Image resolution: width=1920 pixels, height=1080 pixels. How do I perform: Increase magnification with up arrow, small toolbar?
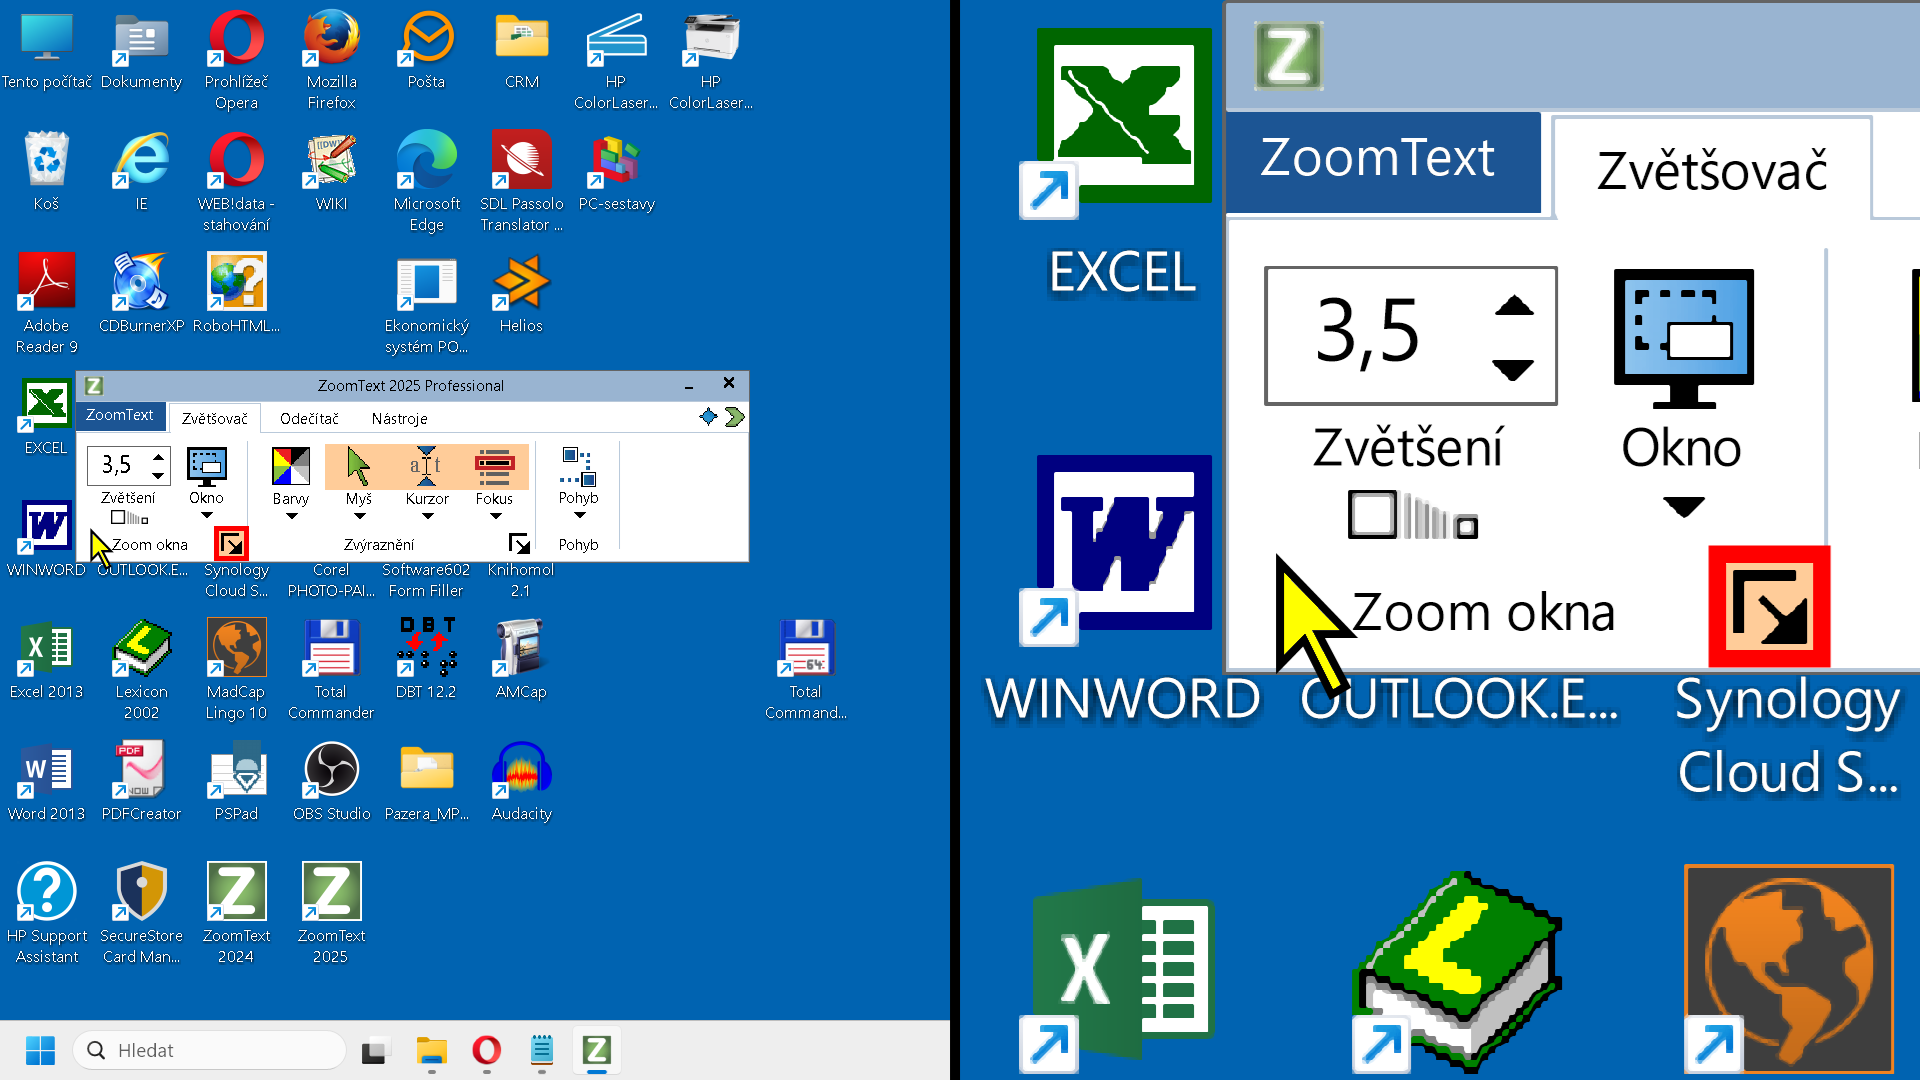coord(158,457)
